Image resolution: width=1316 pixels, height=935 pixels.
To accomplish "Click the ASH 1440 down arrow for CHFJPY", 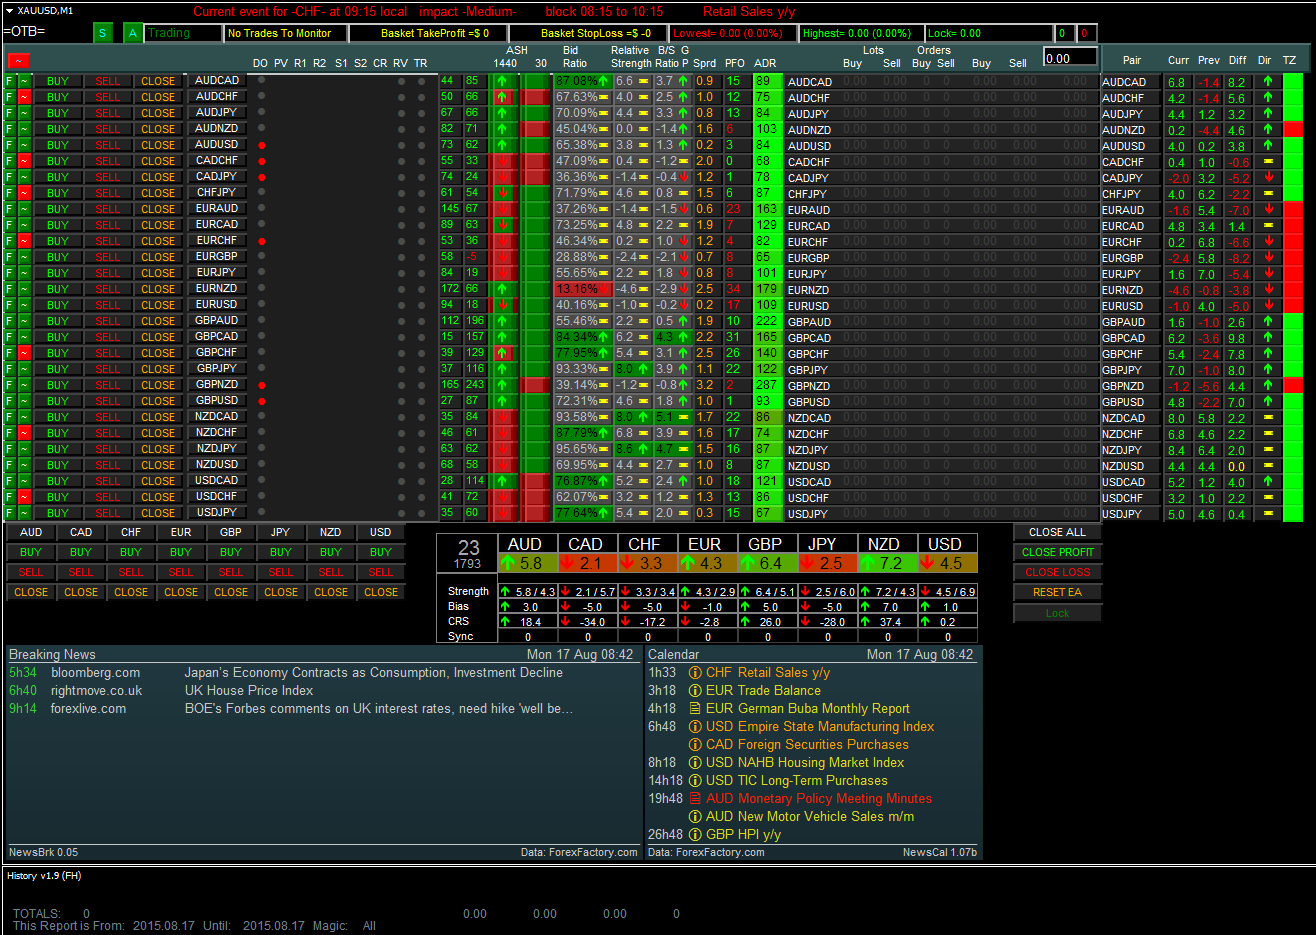I will pos(504,193).
